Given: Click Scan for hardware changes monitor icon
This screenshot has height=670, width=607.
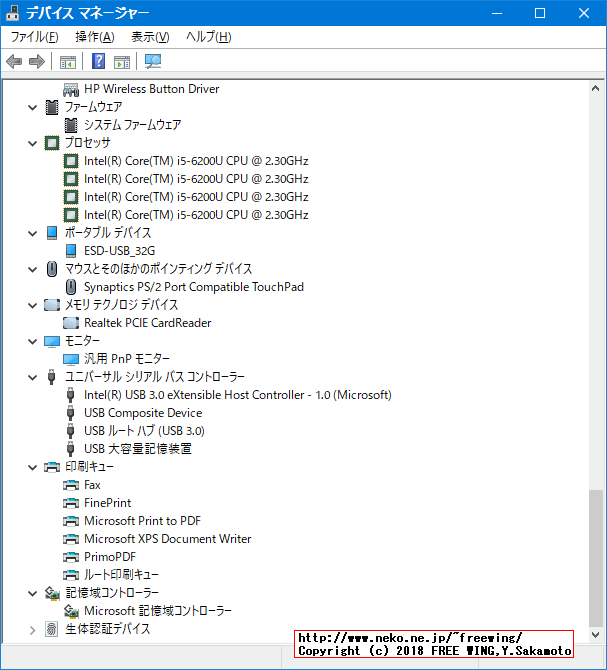Looking at the screenshot, I should [x=153, y=62].
